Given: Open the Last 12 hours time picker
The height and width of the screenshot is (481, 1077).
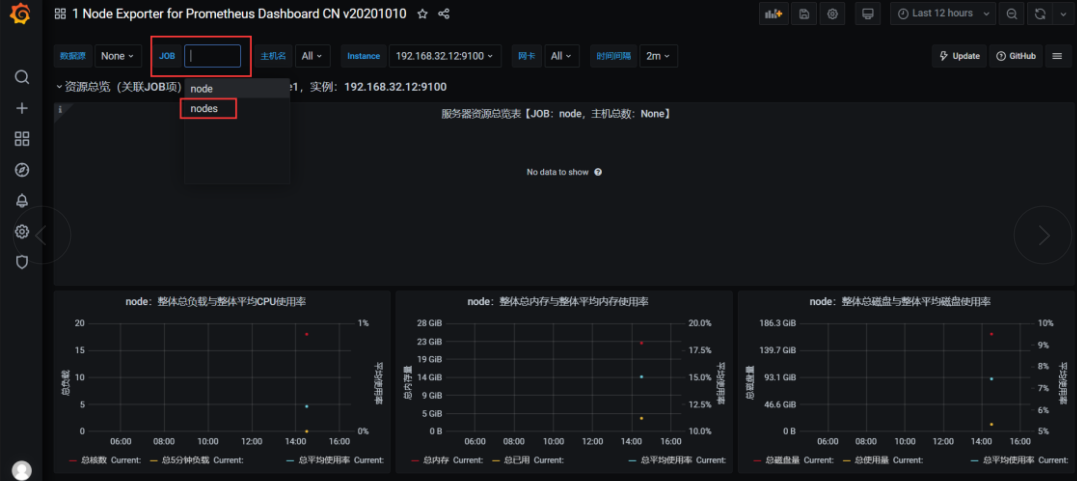Looking at the screenshot, I should (x=942, y=14).
